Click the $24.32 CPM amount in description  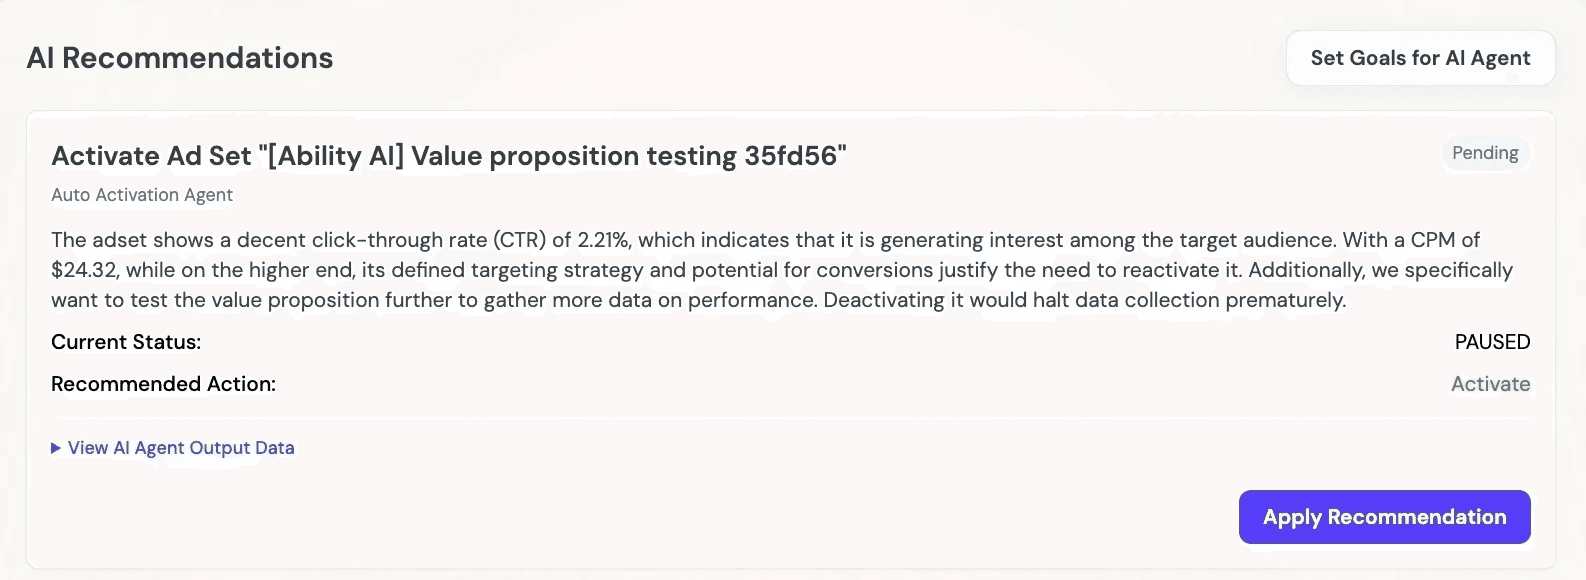(x=85, y=270)
